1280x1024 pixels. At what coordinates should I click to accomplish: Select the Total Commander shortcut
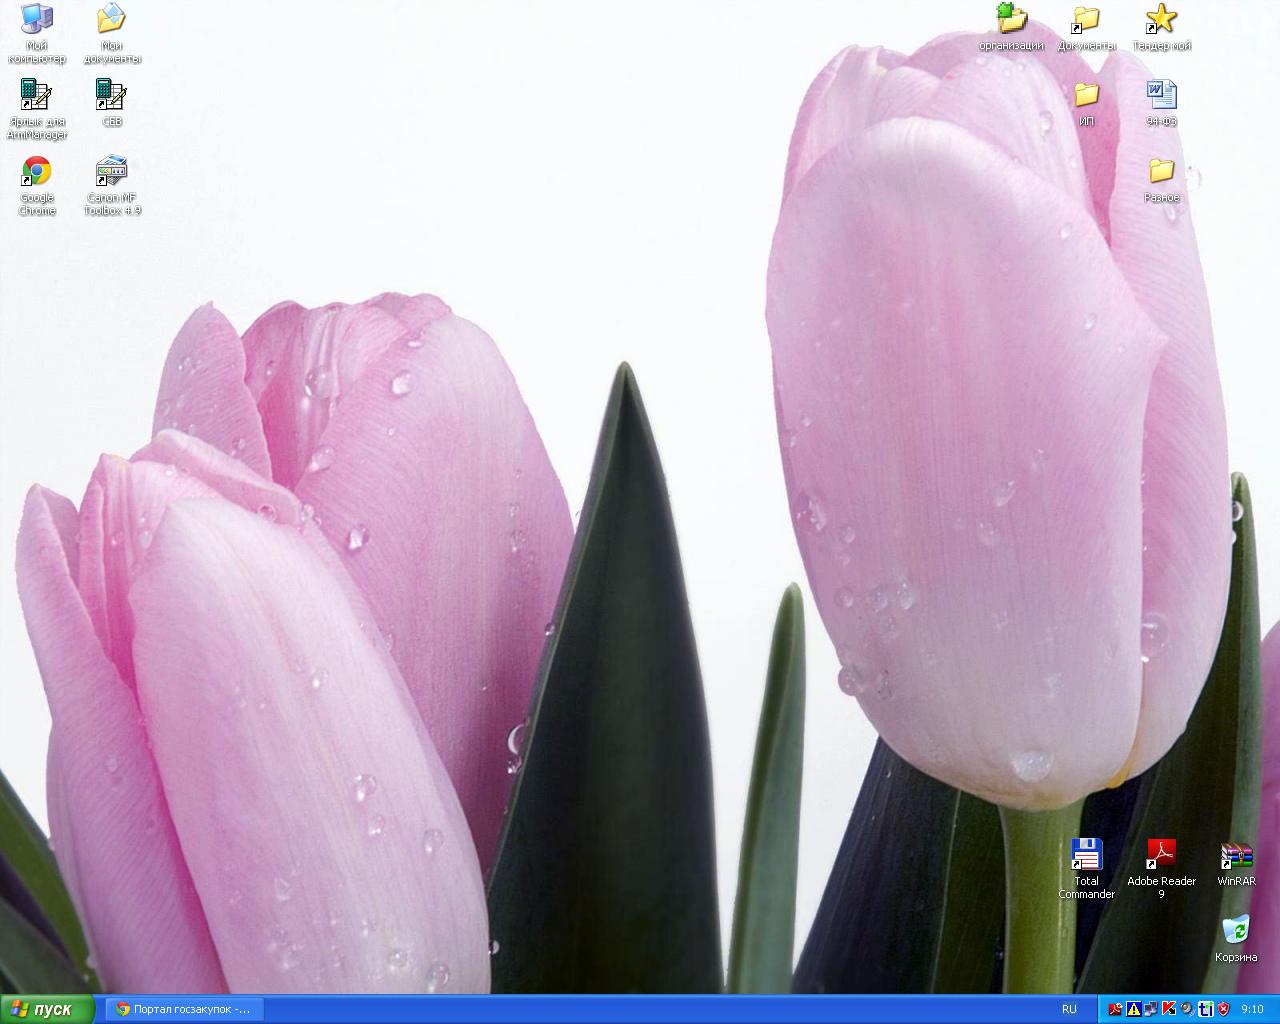click(1086, 856)
